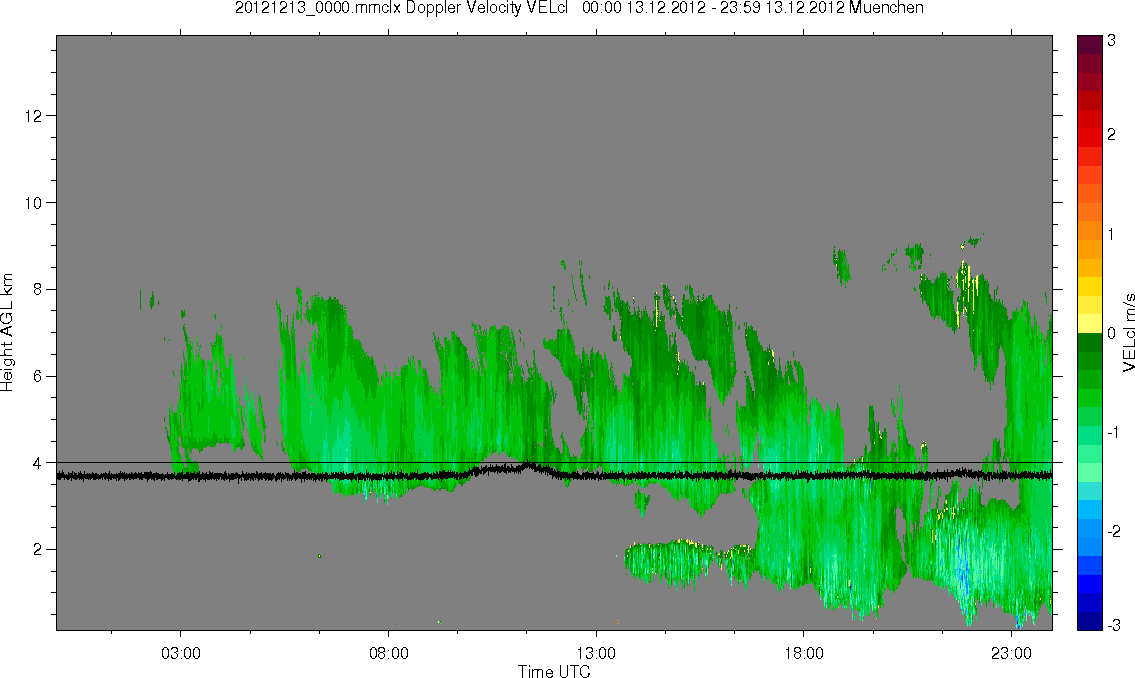The width and height of the screenshot is (1135, 678).
Task: Click the 'Time UTC' axis label
Action: click(554, 671)
